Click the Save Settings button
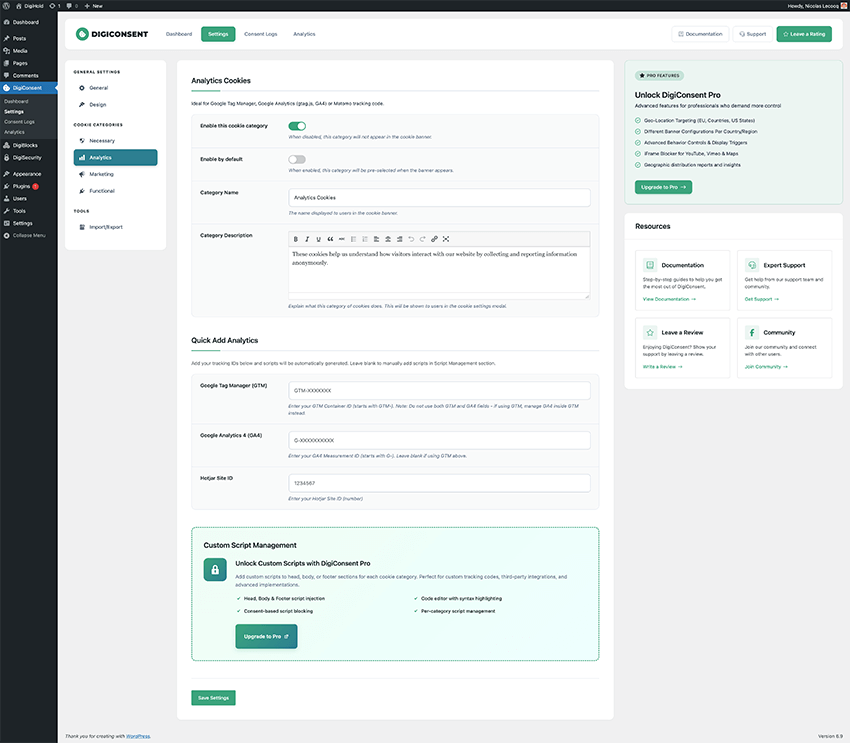The height and width of the screenshot is (743, 850). pyautogui.click(x=213, y=698)
